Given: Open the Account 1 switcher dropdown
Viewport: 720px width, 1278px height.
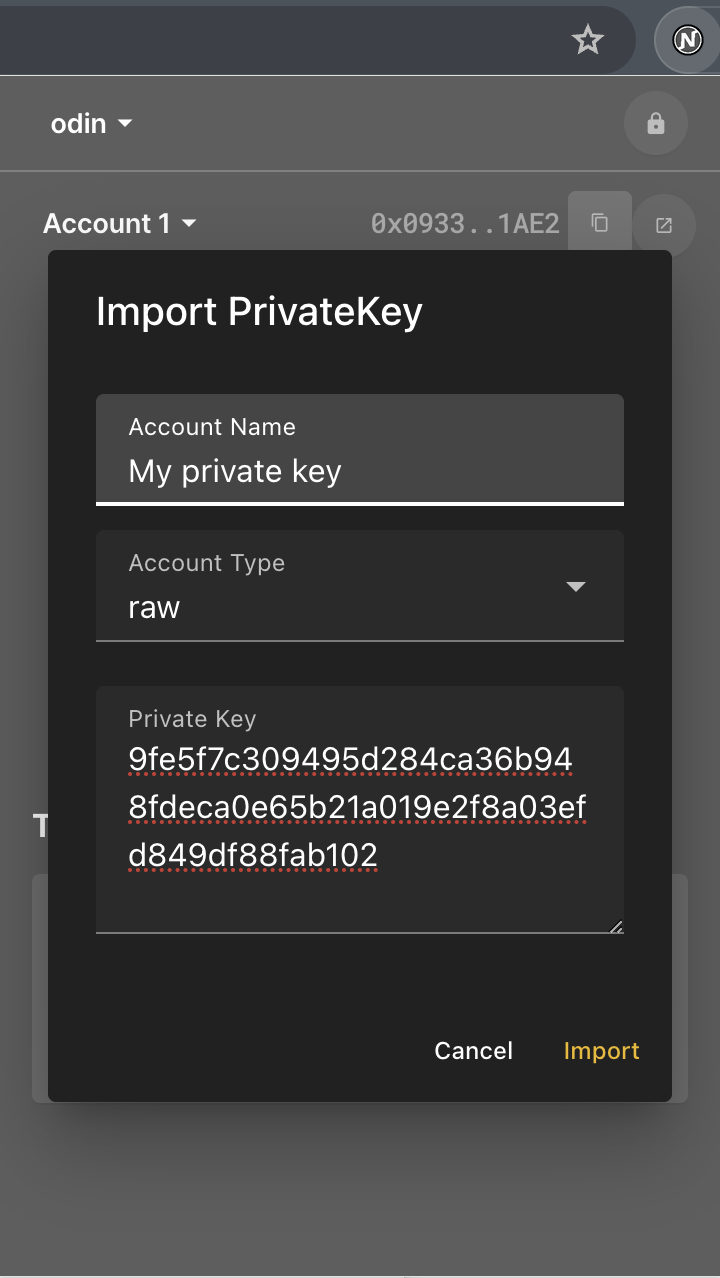Looking at the screenshot, I should pyautogui.click(x=120, y=223).
